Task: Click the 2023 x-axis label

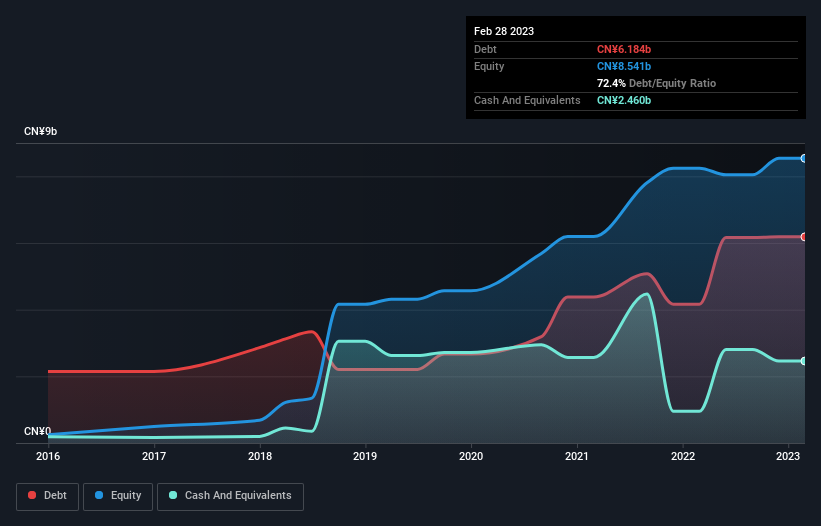Action: point(787,456)
